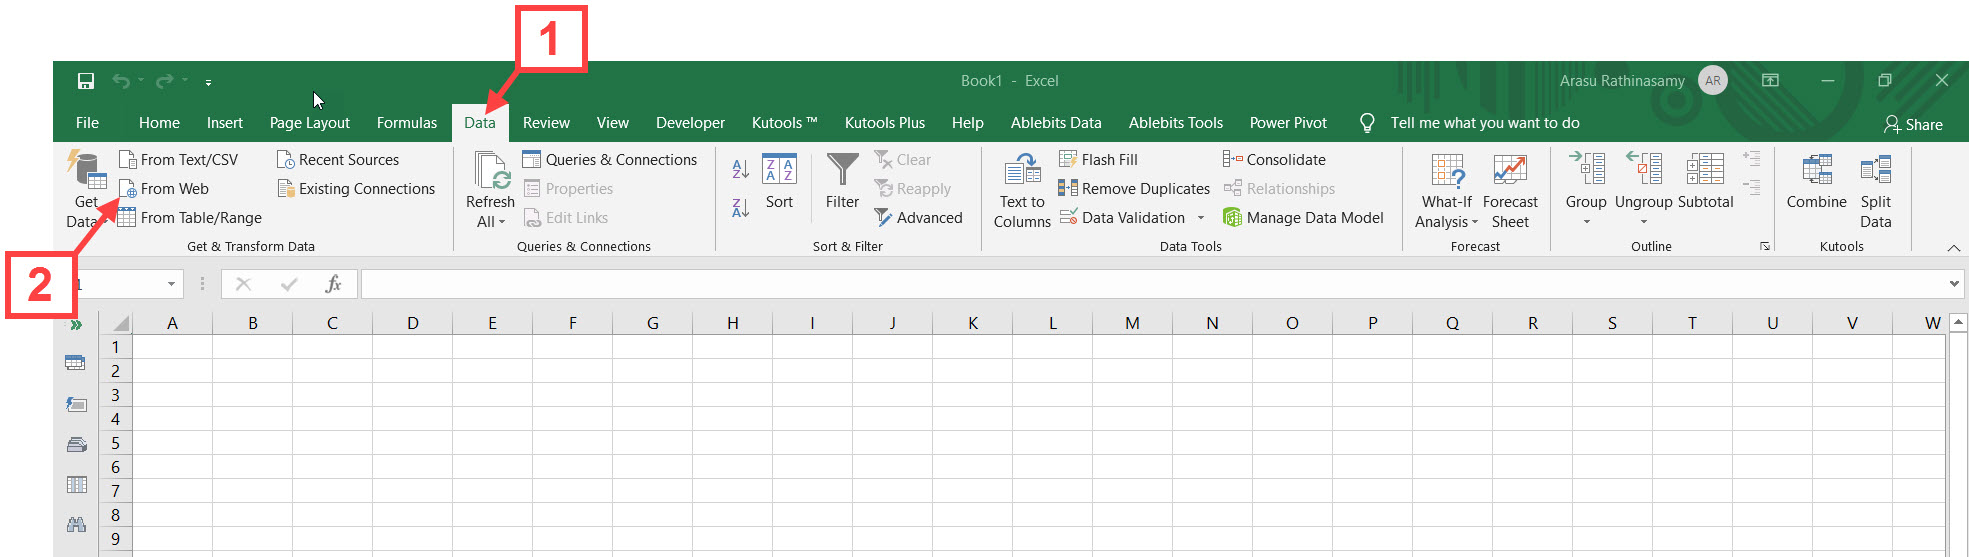Screen dimensions: 1969x557
Task: Expand the Group dropdown arrow
Action: (x=1586, y=222)
